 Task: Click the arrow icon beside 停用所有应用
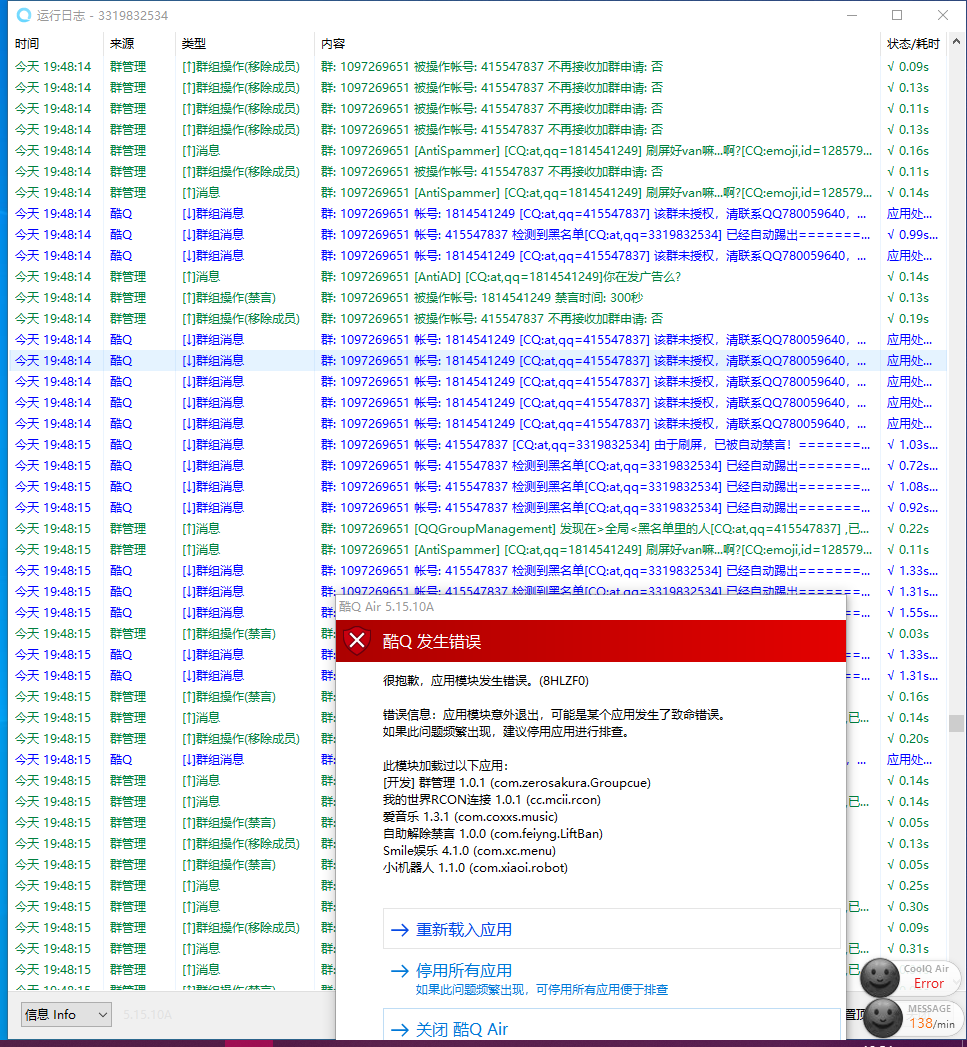click(400, 971)
